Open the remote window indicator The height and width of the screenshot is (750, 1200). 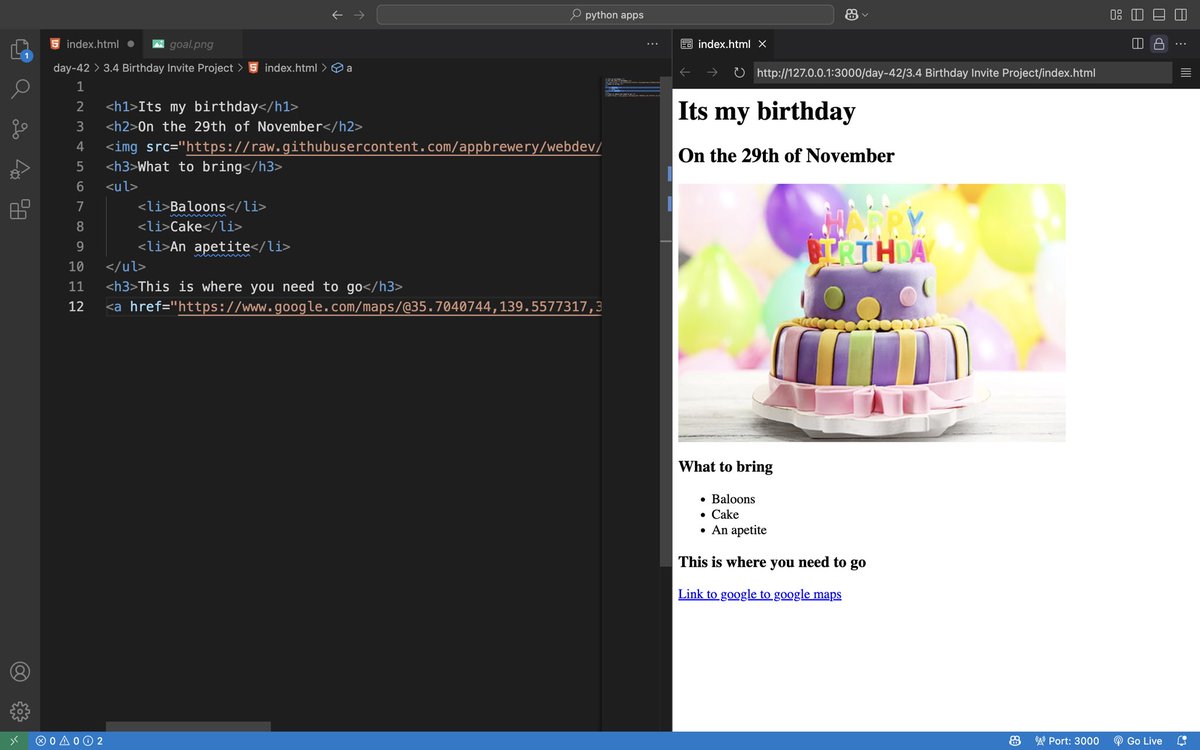13,741
